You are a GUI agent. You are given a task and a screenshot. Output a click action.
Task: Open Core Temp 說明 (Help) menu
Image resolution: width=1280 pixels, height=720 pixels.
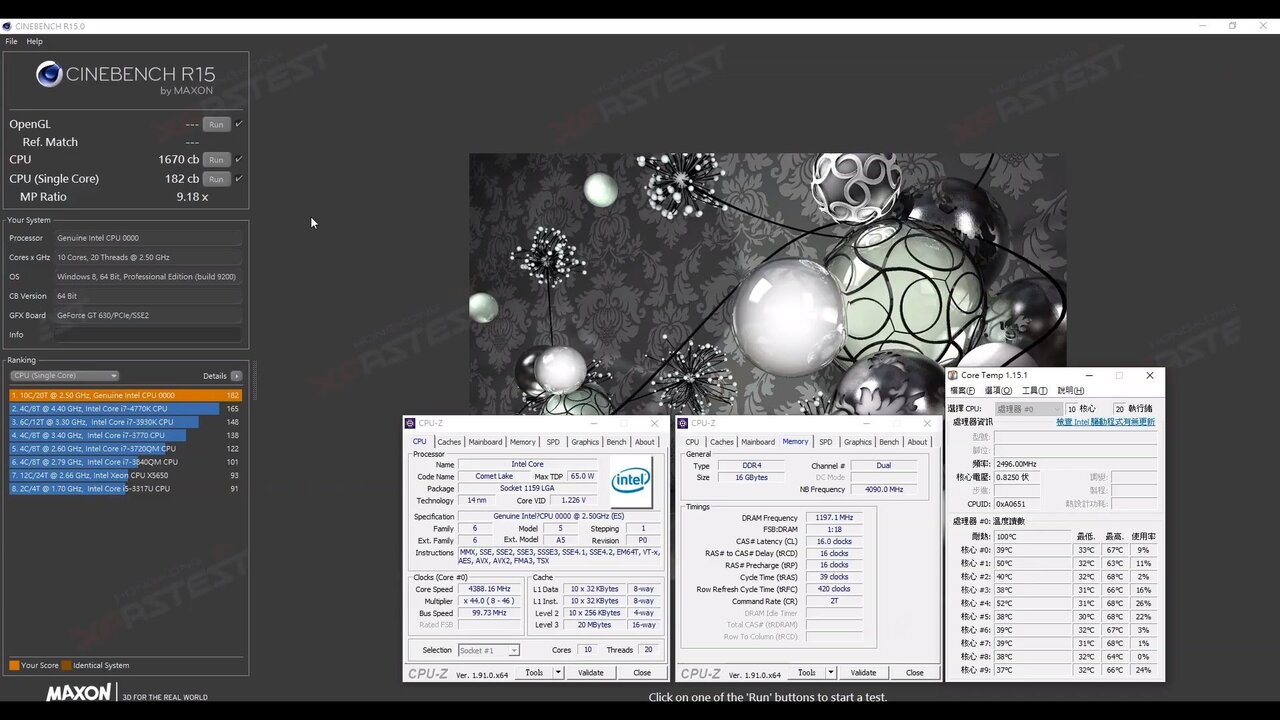(x=1070, y=391)
